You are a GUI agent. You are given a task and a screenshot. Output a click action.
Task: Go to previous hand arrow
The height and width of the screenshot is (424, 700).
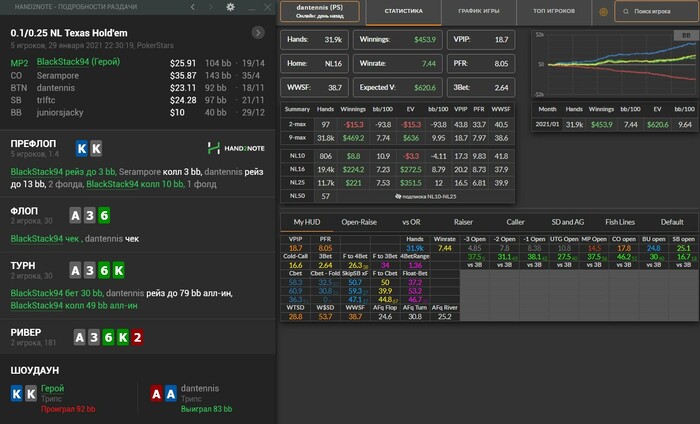click(193, 7)
